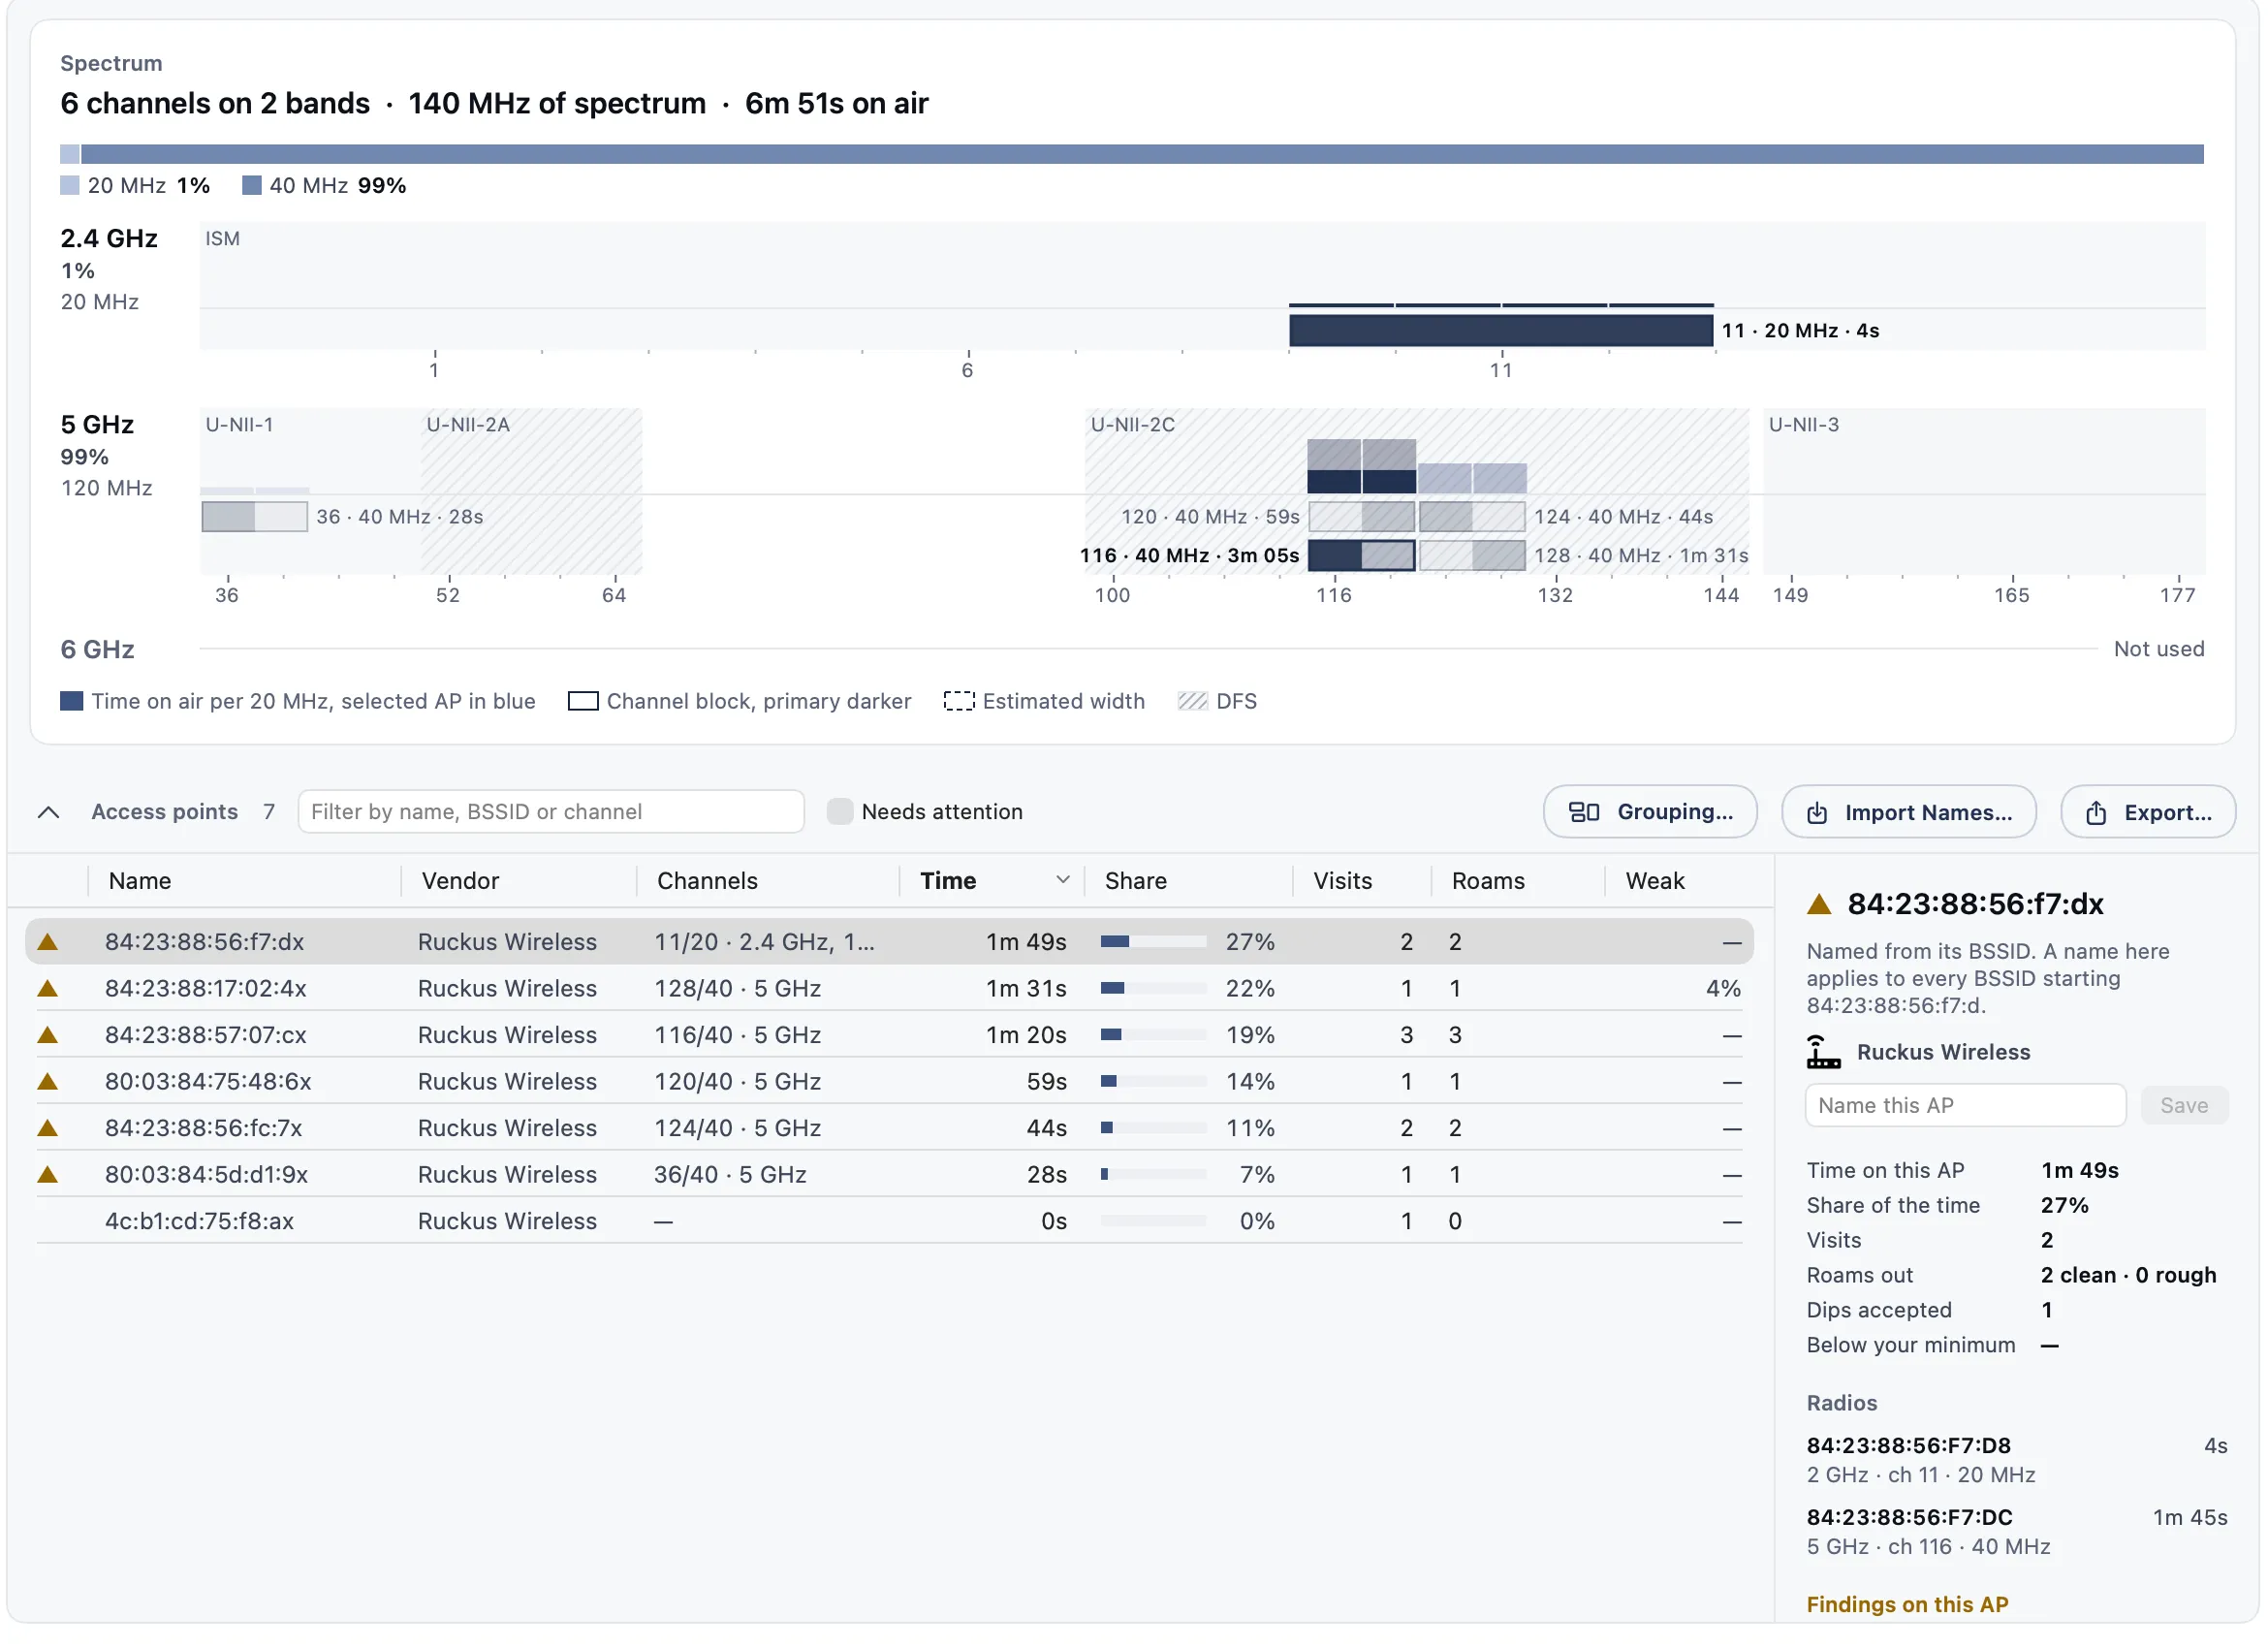The height and width of the screenshot is (1648, 2268).
Task: Click the channel 128 40 MHz block
Action: click(x=1472, y=555)
